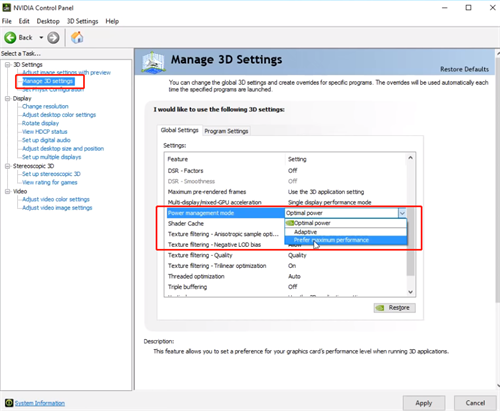Open the Back history dropdown arrow
The width and height of the screenshot is (500, 411).
pos(41,37)
